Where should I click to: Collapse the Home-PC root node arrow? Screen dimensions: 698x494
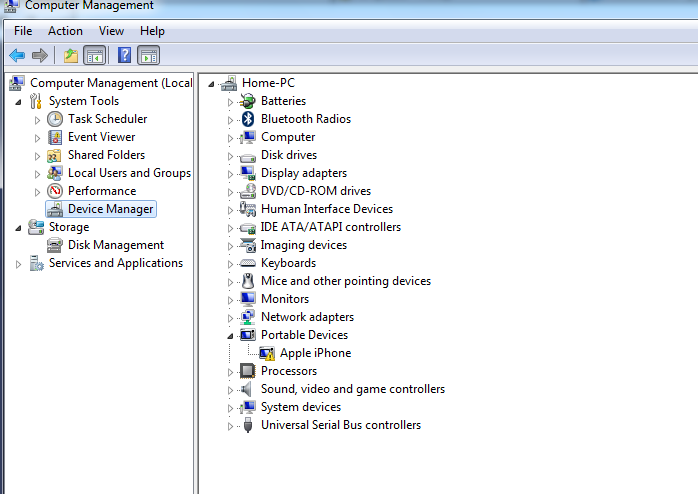pyautogui.click(x=211, y=84)
